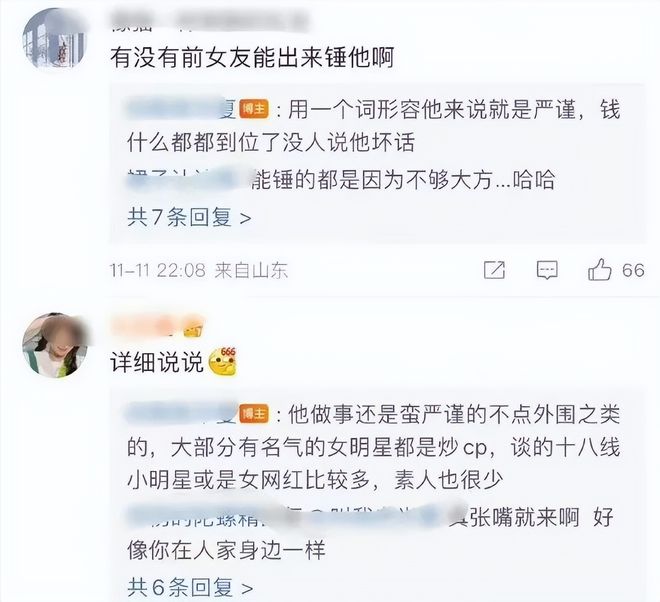Tap the share/repost icon on first comment
The width and height of the screenshot is (660, 602).
pyautogui.click(x=494, y=270)
